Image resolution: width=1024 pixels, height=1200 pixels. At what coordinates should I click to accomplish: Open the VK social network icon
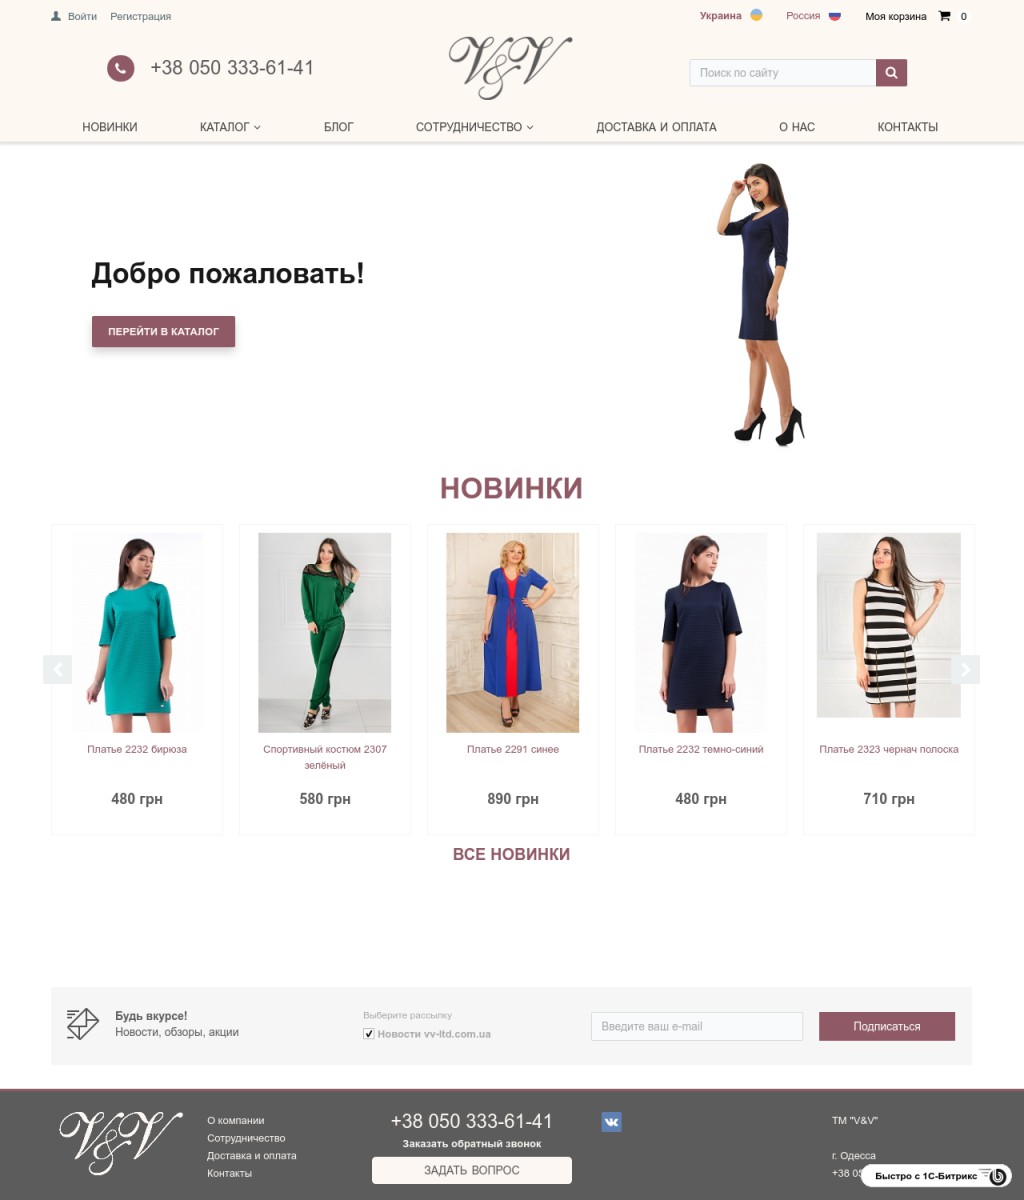[611, 1122]
